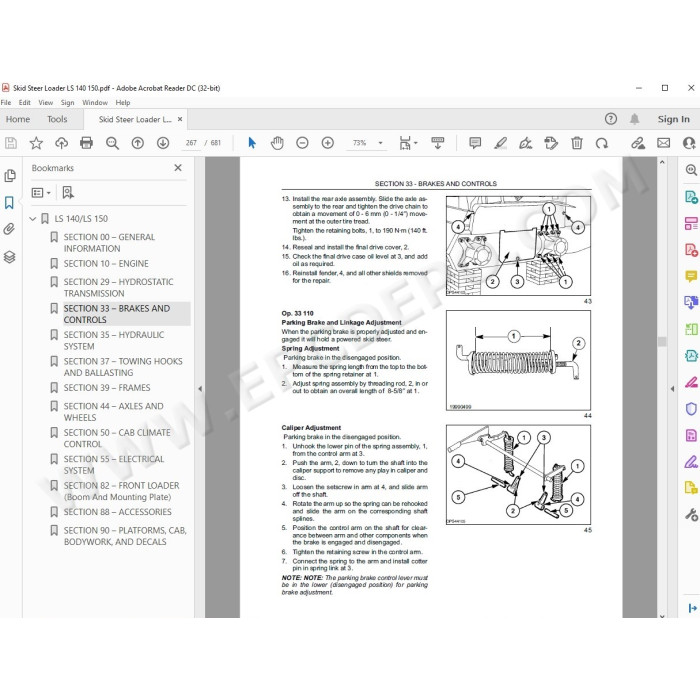Choose the Selection arrow tool
Viewport: 700px width, 700px height.
pyautogui.click(x=252, y=143)
